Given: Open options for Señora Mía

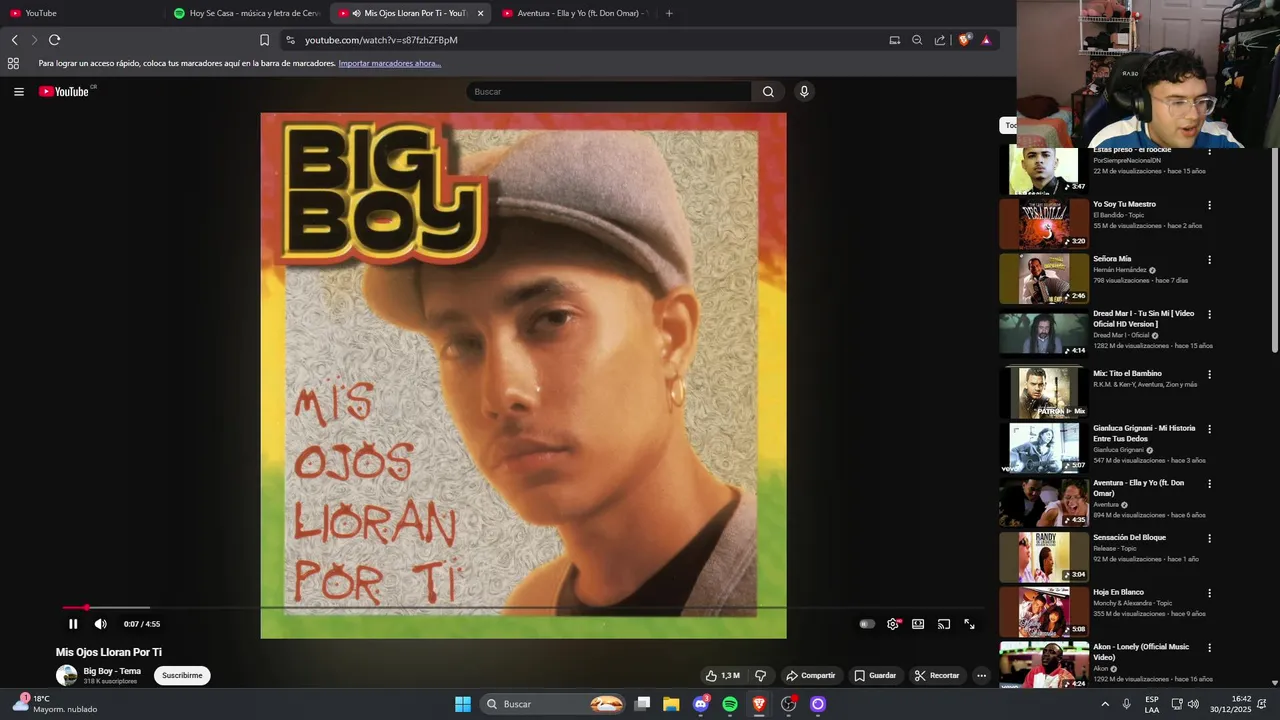Looking at the screenshot, I should point(1209,260).
